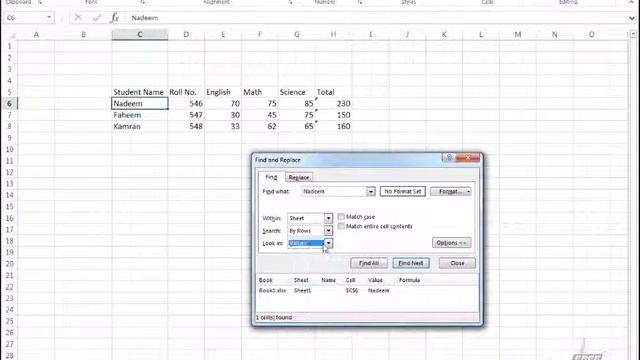
Task: Switch to the Replace tab
Action: 299,177
